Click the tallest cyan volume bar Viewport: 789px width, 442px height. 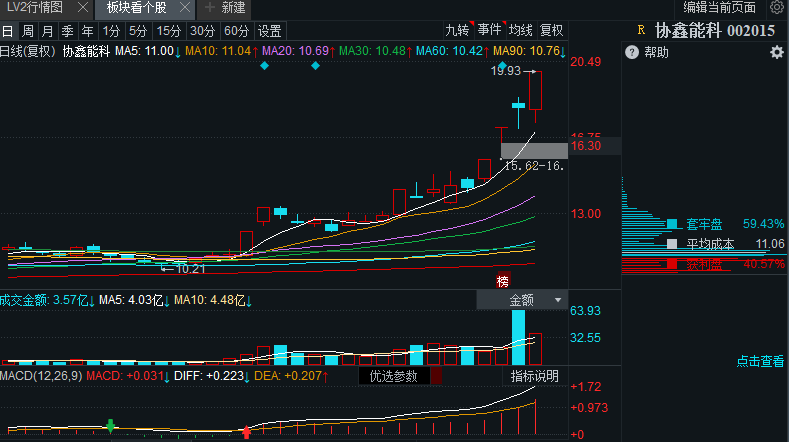pos(518,337)
